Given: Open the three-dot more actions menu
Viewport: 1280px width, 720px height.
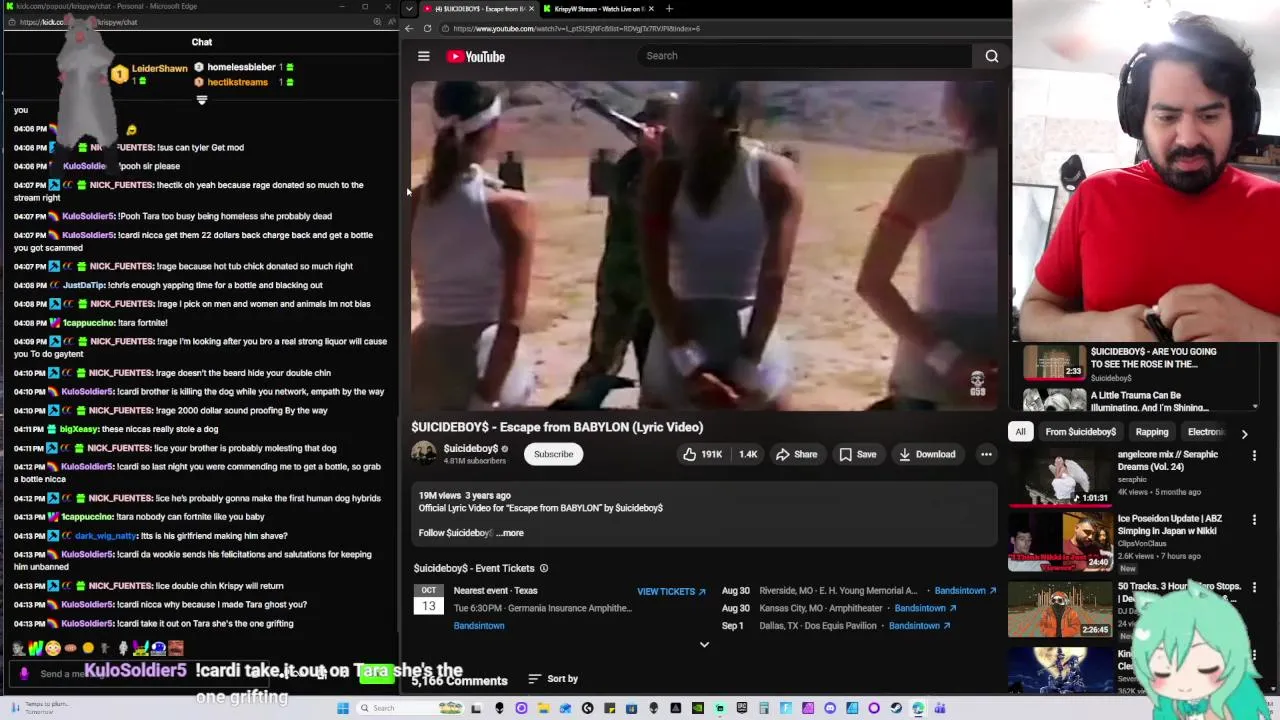Looking at the screenshot, I should (986, 454).
